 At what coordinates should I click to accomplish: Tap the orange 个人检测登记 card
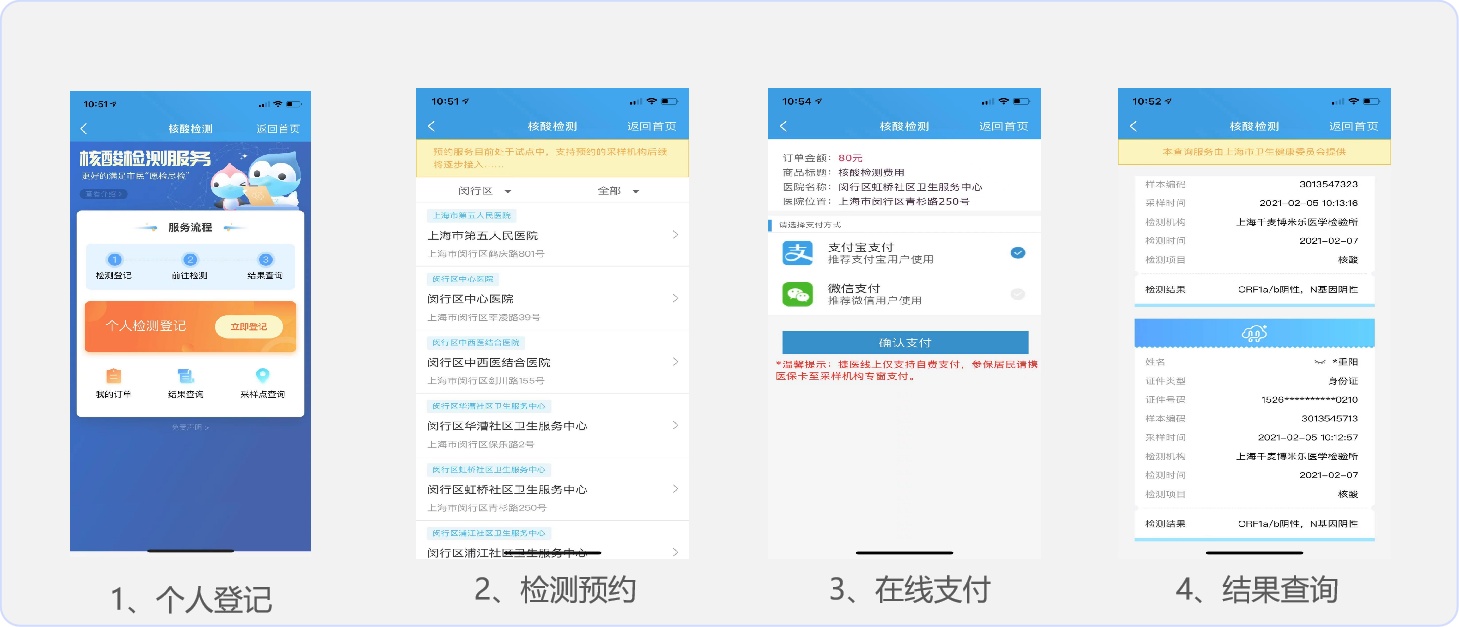190,327
